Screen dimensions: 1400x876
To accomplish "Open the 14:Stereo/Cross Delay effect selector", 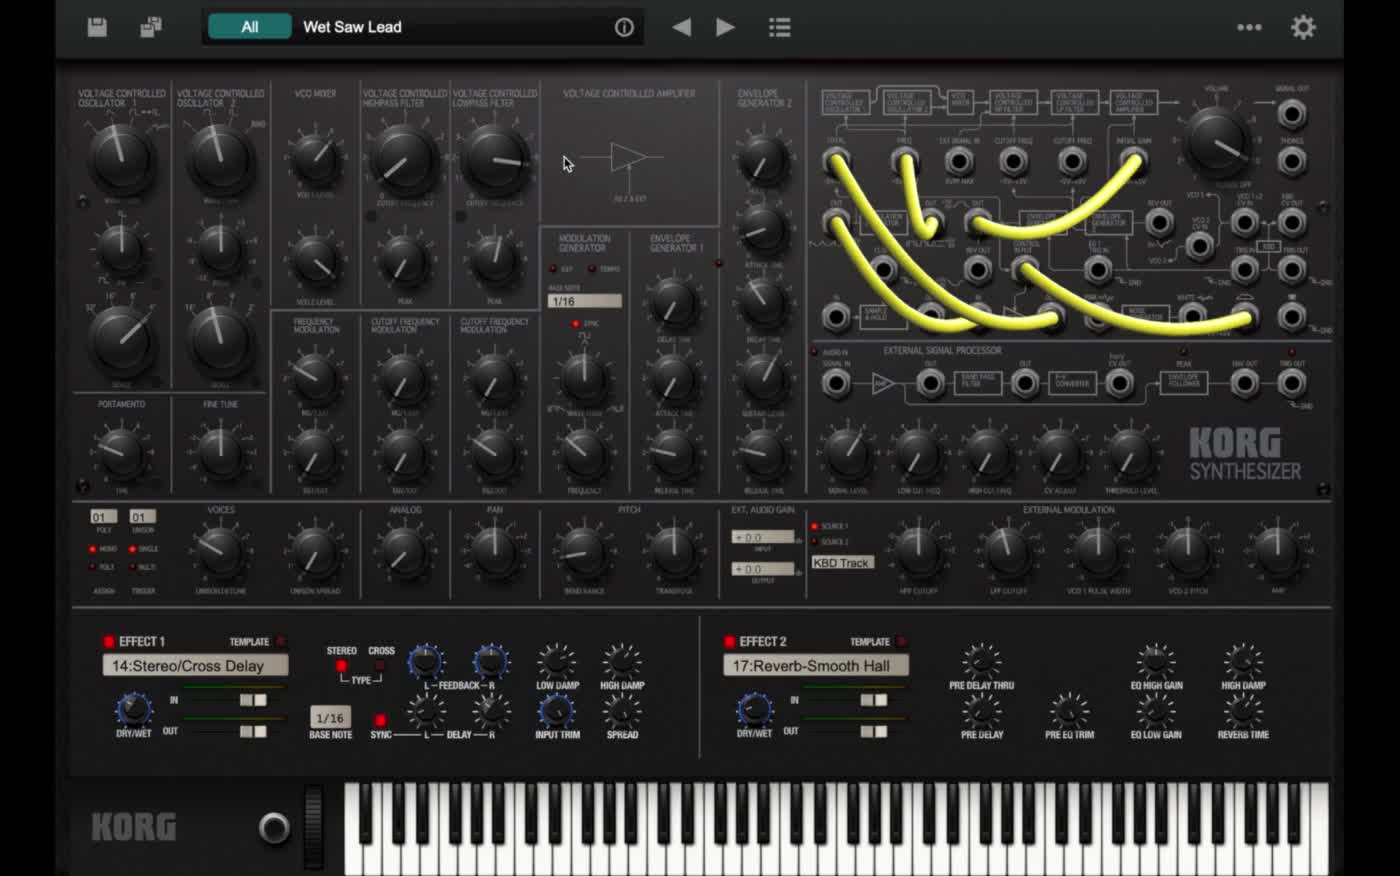I will tap(195, 666).
